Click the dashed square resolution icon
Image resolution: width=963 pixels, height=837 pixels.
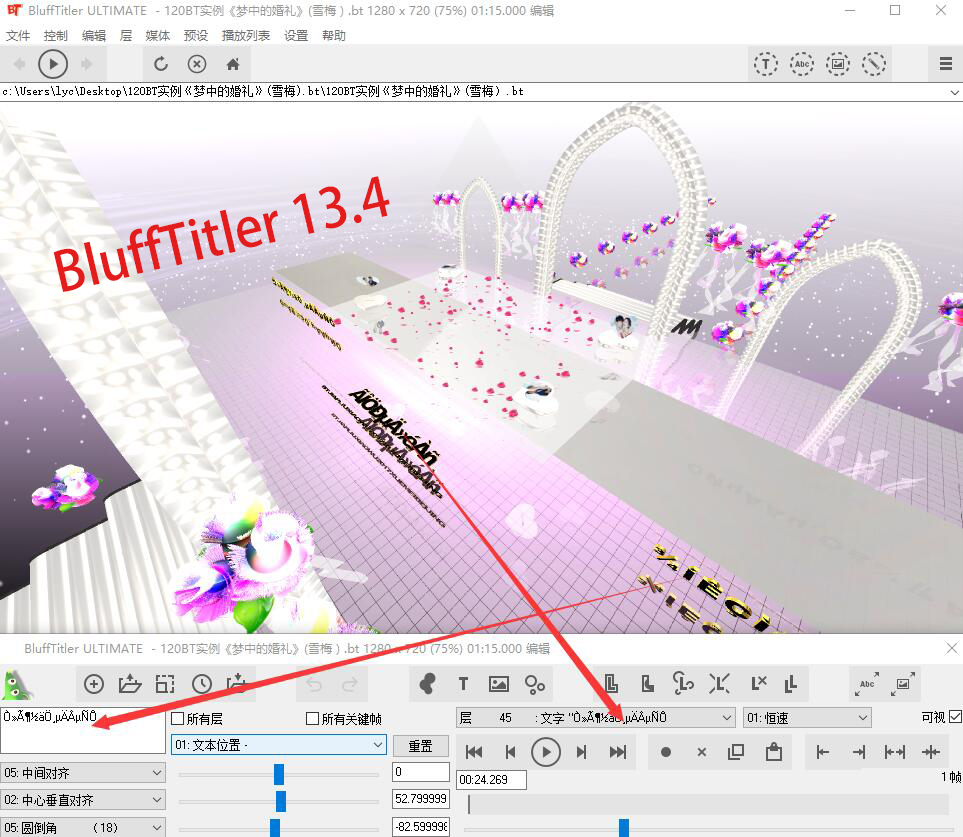point(165,683)
